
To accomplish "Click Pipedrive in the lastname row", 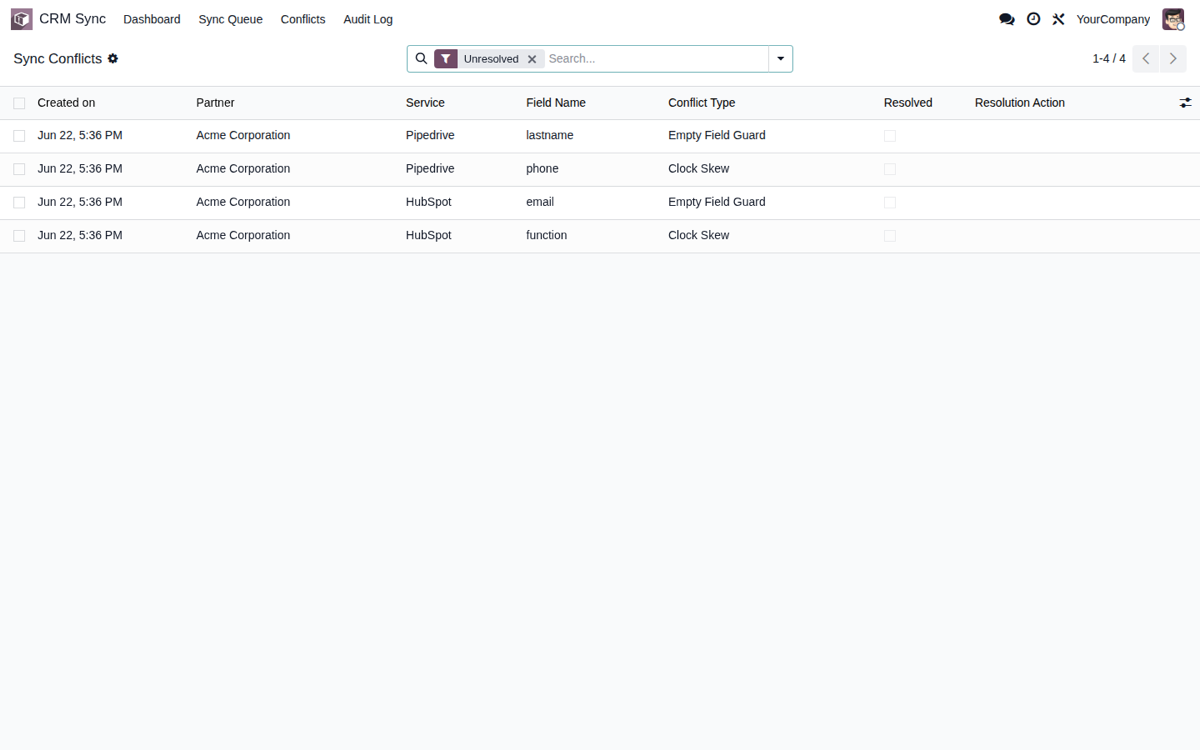I will tap(430, 136).
